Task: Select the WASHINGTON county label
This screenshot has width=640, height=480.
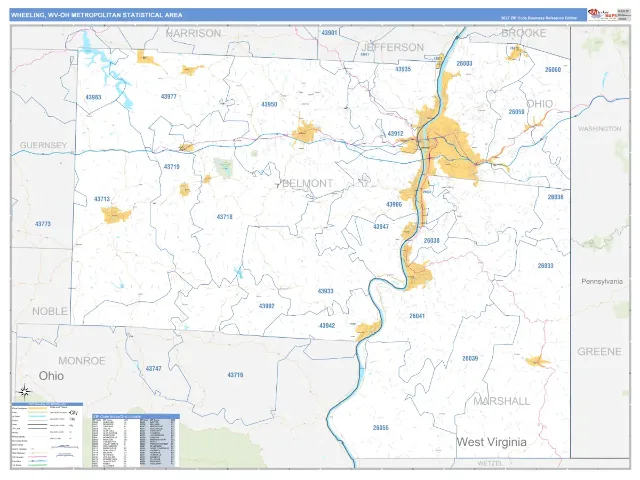Action: coord(599,129)
